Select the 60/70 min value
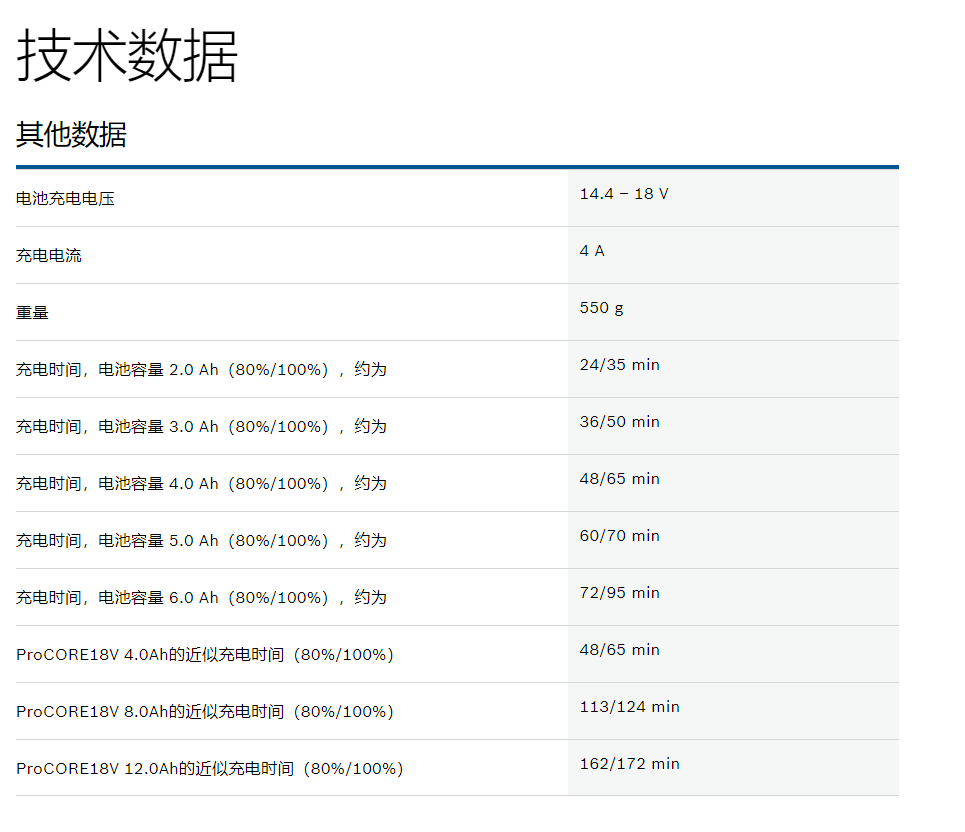 point(619,536)
